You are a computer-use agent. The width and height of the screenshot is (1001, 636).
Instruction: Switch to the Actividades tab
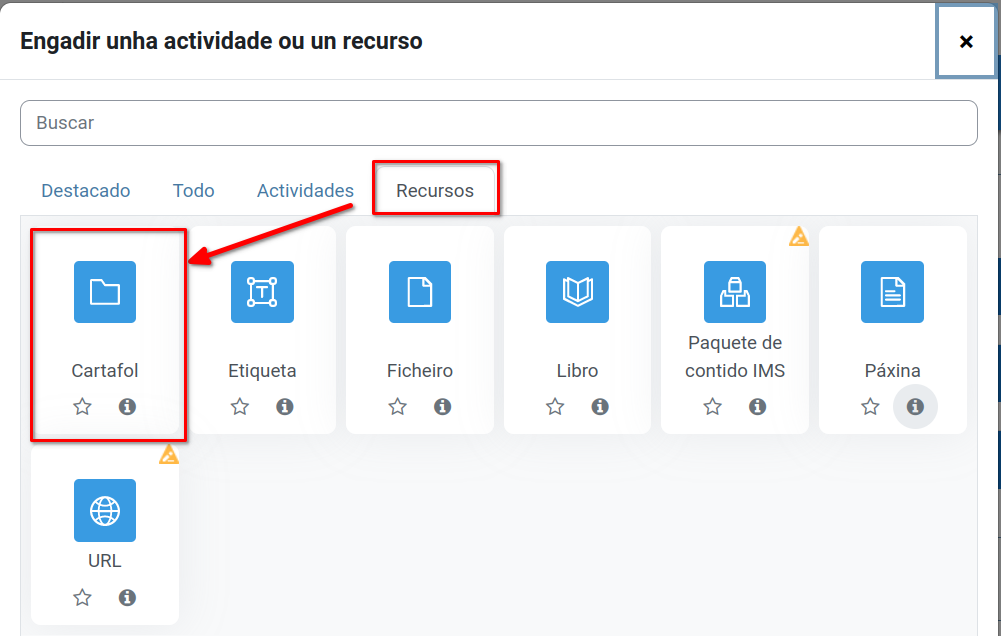(x=305, y=190)
